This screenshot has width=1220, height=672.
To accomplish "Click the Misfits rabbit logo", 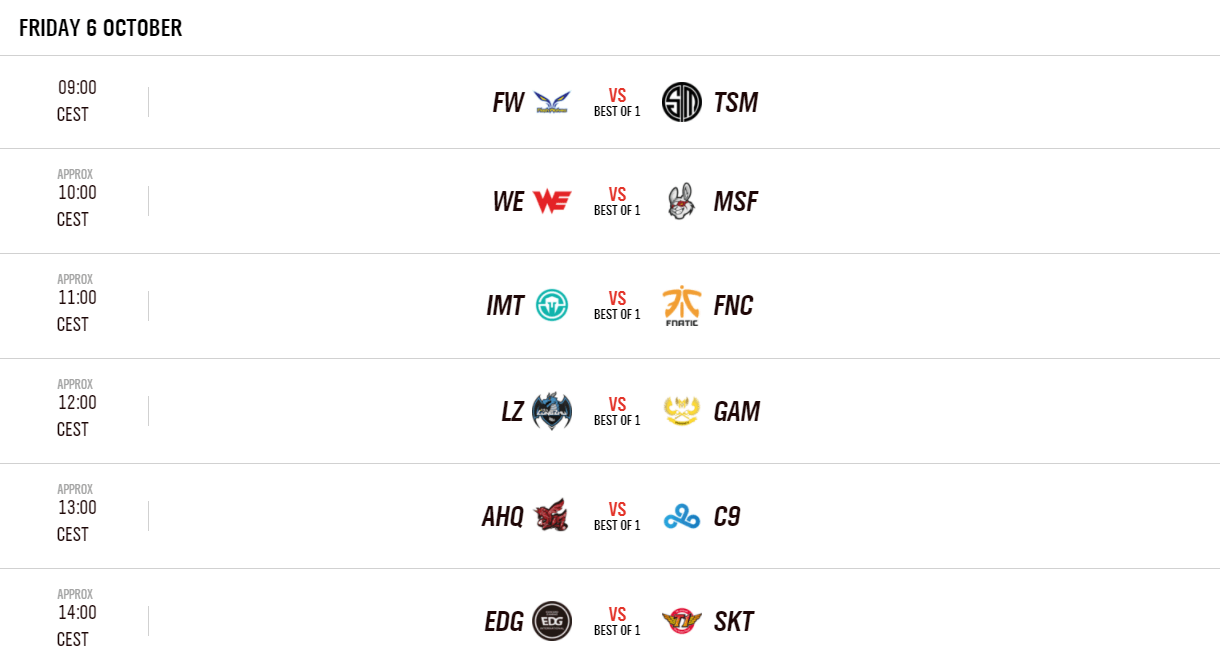I will tap(682, 201).
